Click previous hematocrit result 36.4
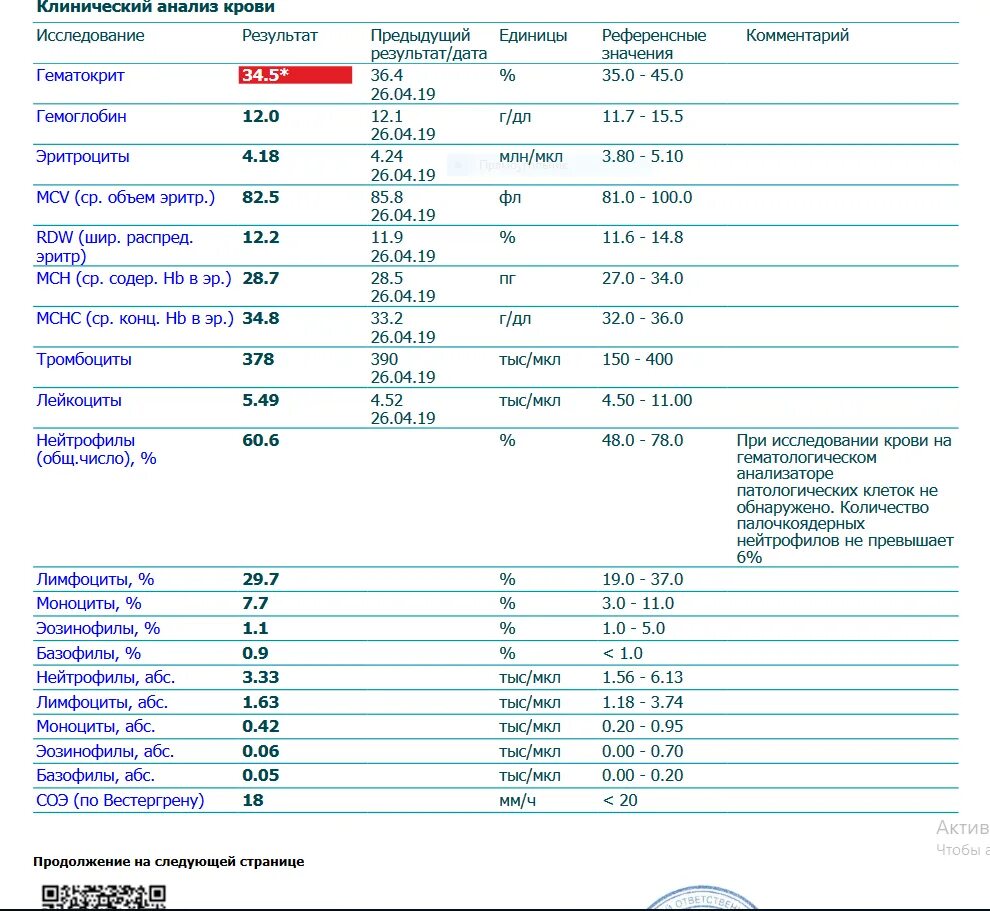Viewport: 990px width, 911px height. tap(386, 76)
